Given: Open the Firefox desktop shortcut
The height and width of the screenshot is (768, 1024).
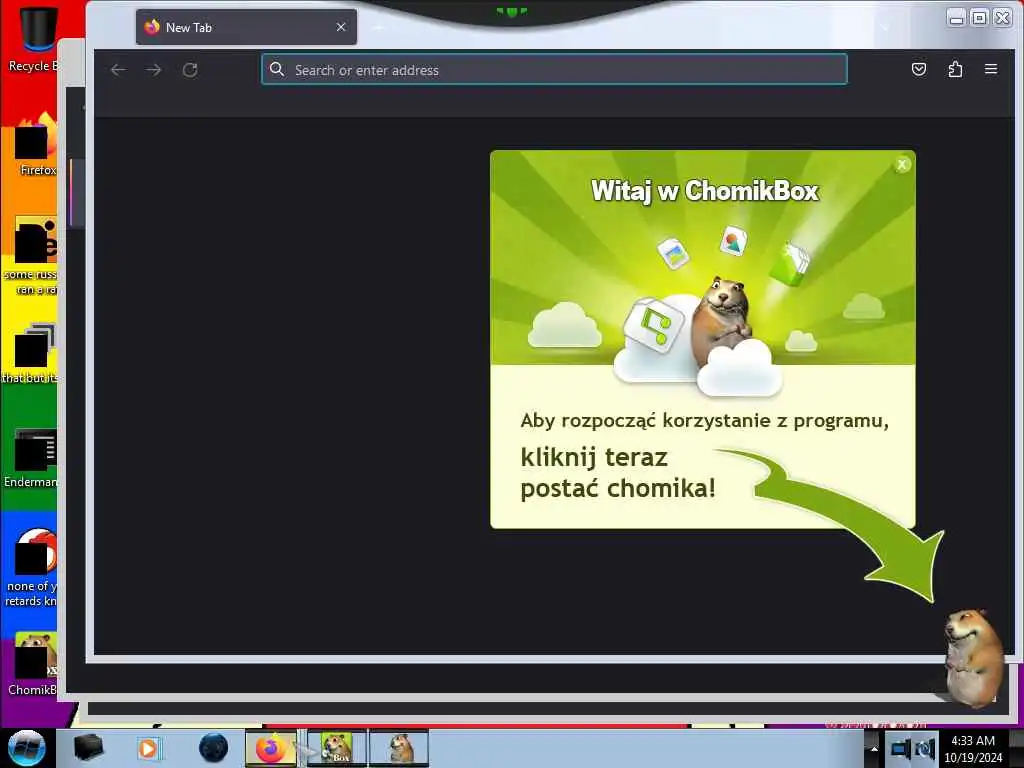Looking at the screenshot, I should 34,145.
